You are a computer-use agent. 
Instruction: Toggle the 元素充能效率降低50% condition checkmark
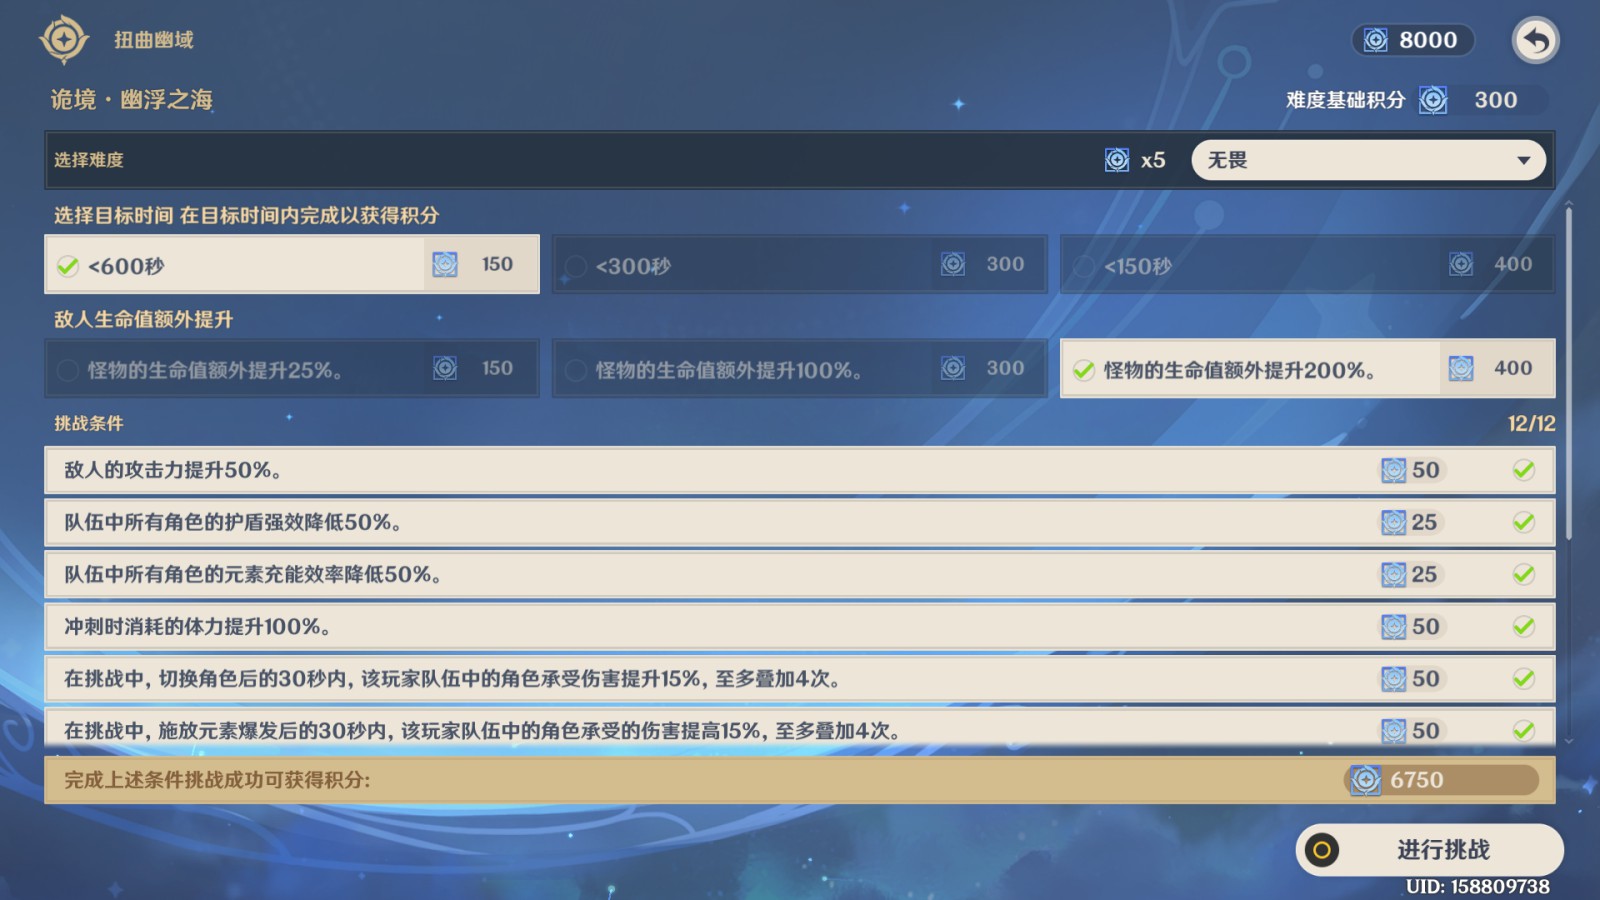pos(1523,574)
